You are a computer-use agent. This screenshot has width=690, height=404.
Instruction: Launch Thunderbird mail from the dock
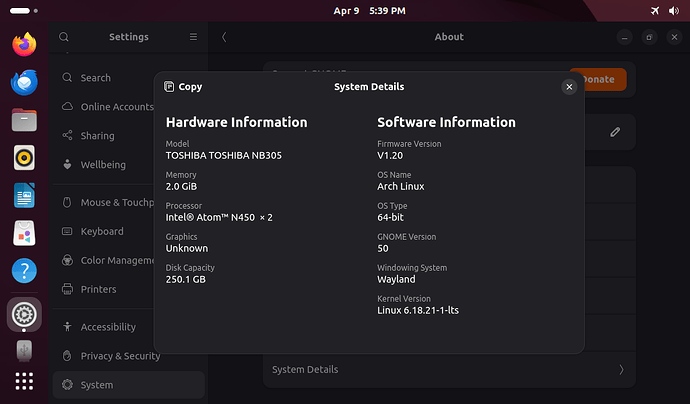pos(24,82)
